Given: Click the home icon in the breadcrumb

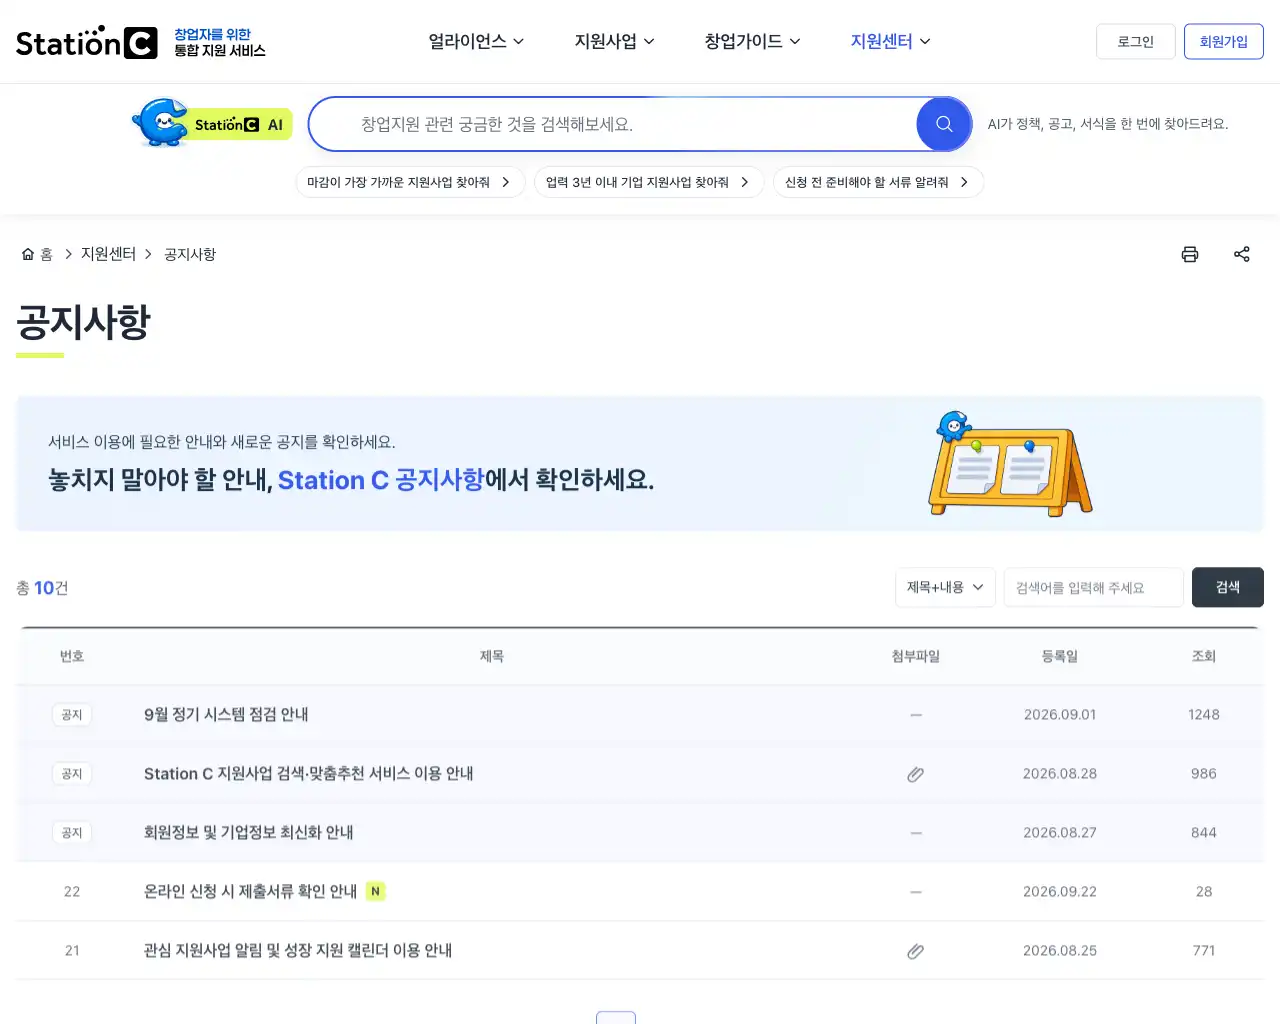Looking at the screenshot, I should pyautogui.click(x=28, y=254).
